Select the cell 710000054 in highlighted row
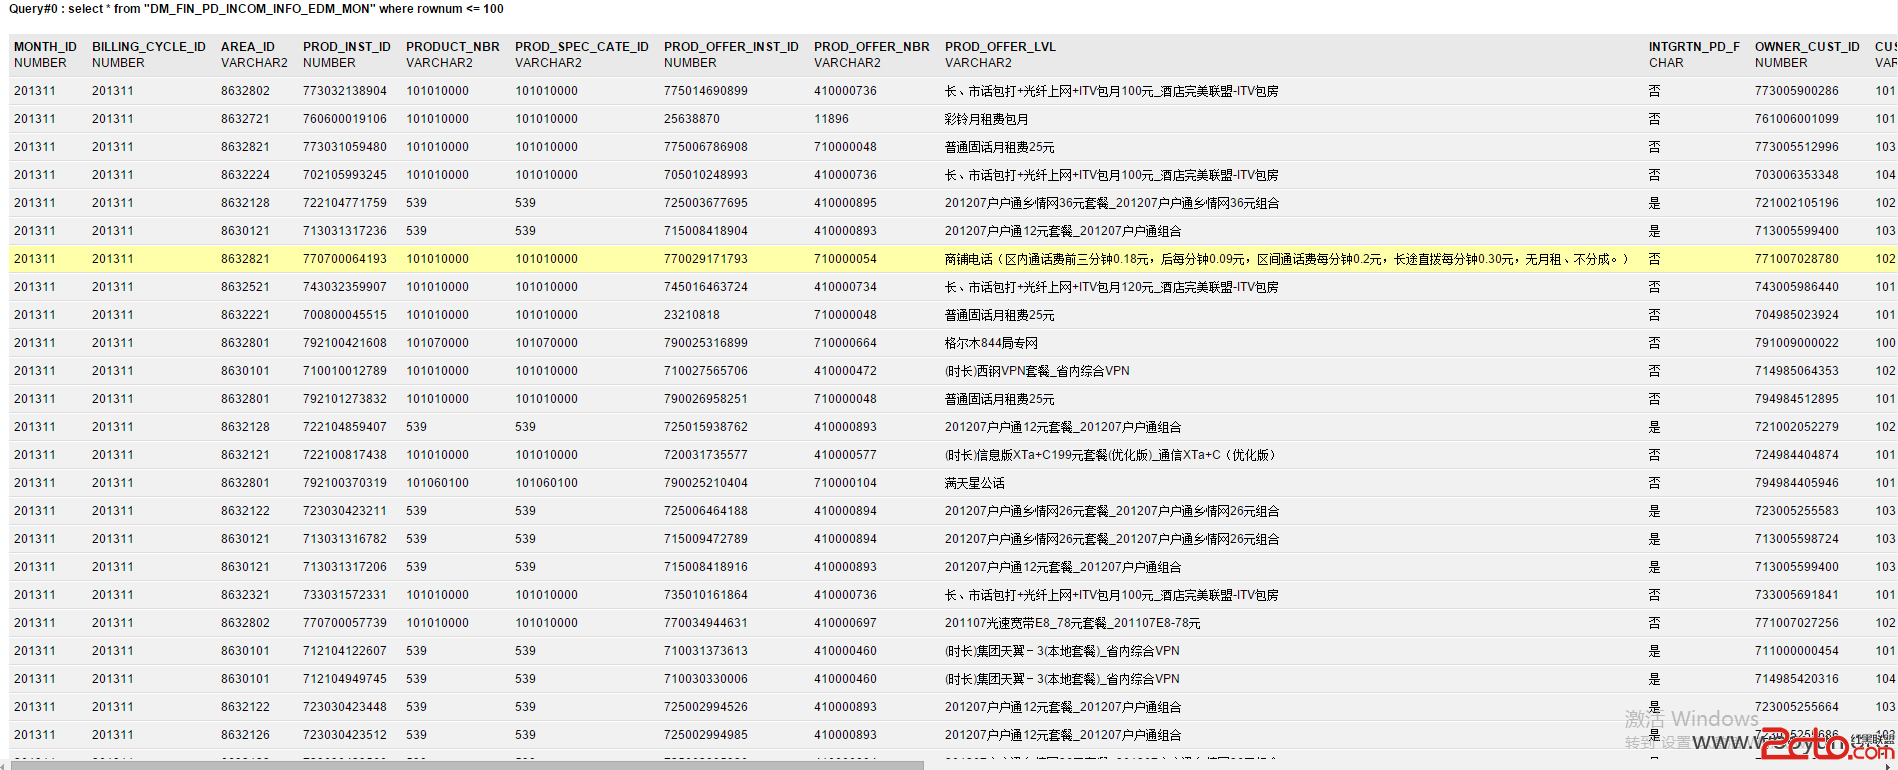The width and height of the screenshot is (1898, 770). tap(845, 259)
